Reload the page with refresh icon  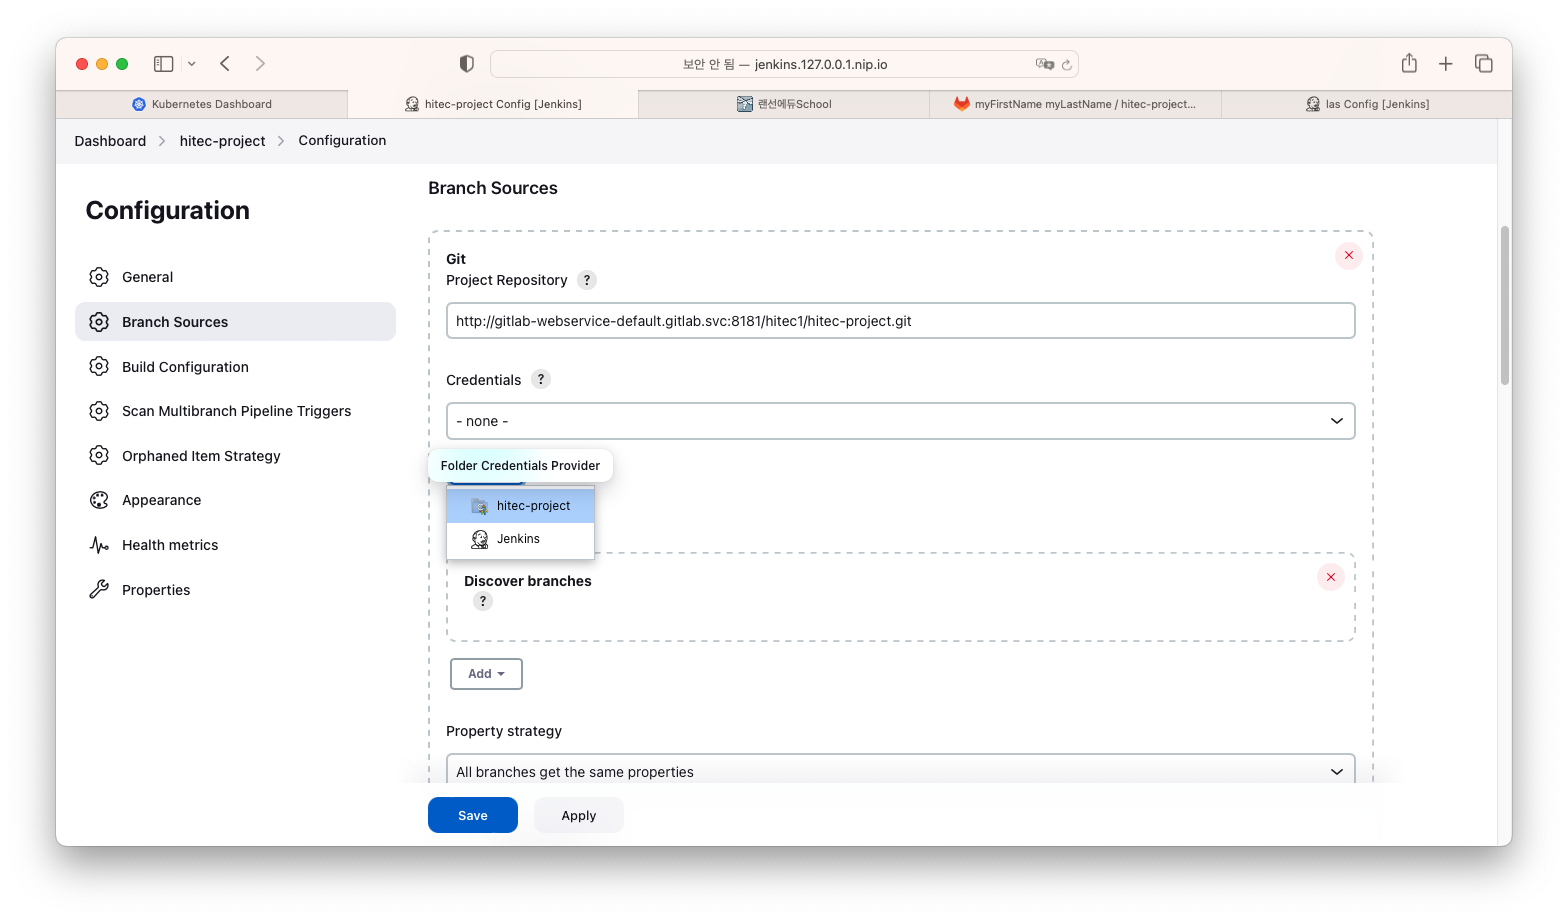coord(1067,64)
